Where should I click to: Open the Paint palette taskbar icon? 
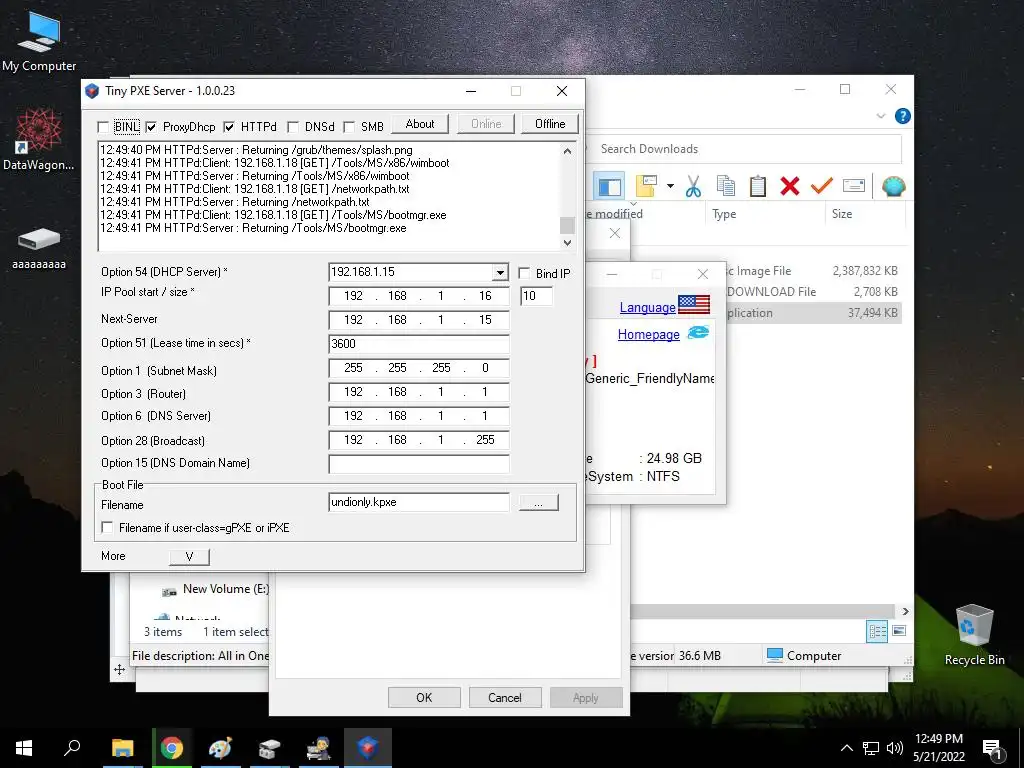coord(220,748)
